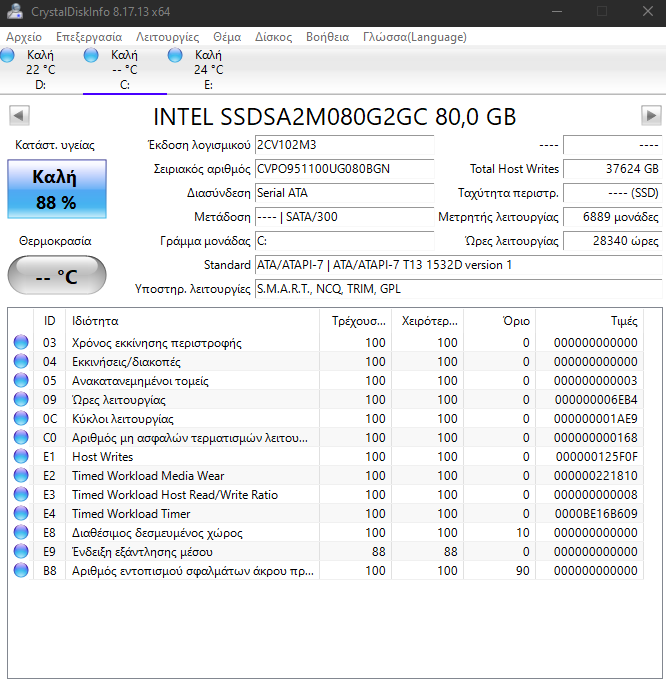
Task: Open the Βοήθεια menu
Action: [x=328, y=37]
